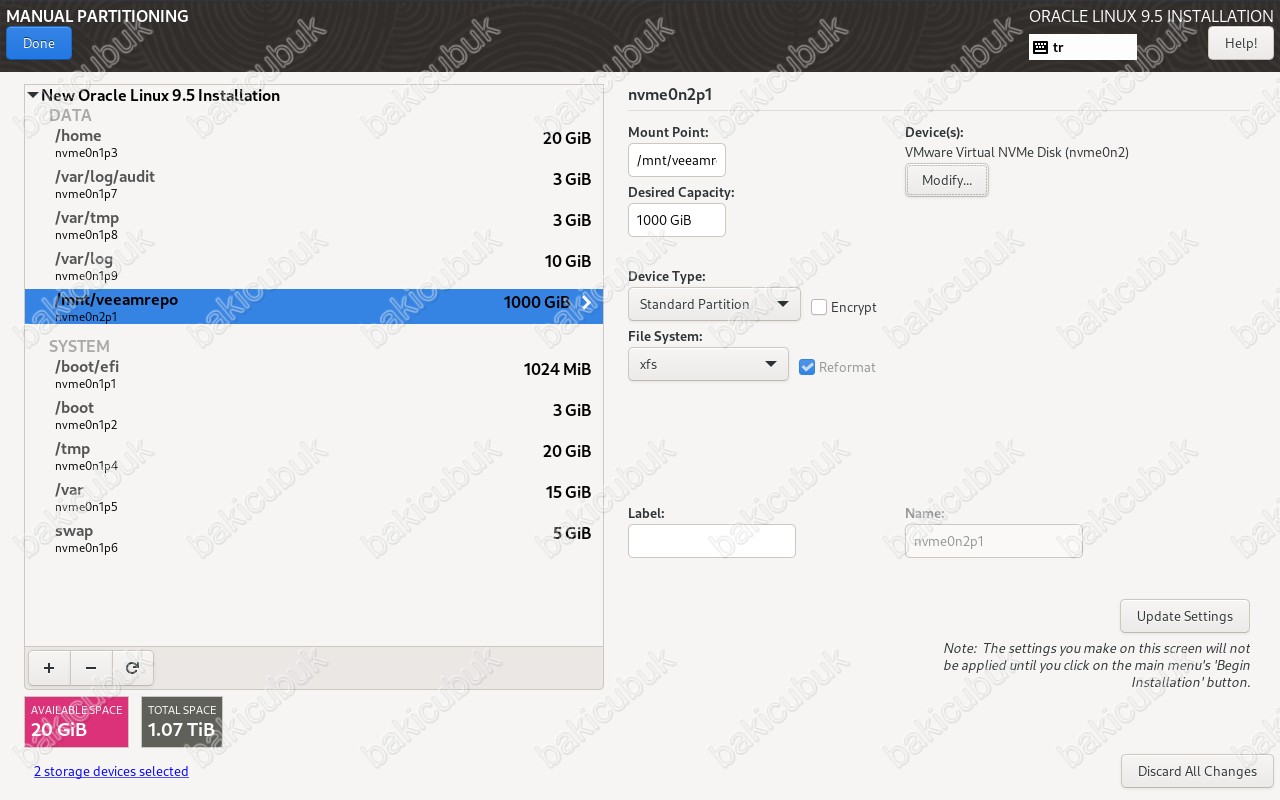This screenshot has height=800, width=1280.
Task: Click the Done button
Action: [39, 43]
